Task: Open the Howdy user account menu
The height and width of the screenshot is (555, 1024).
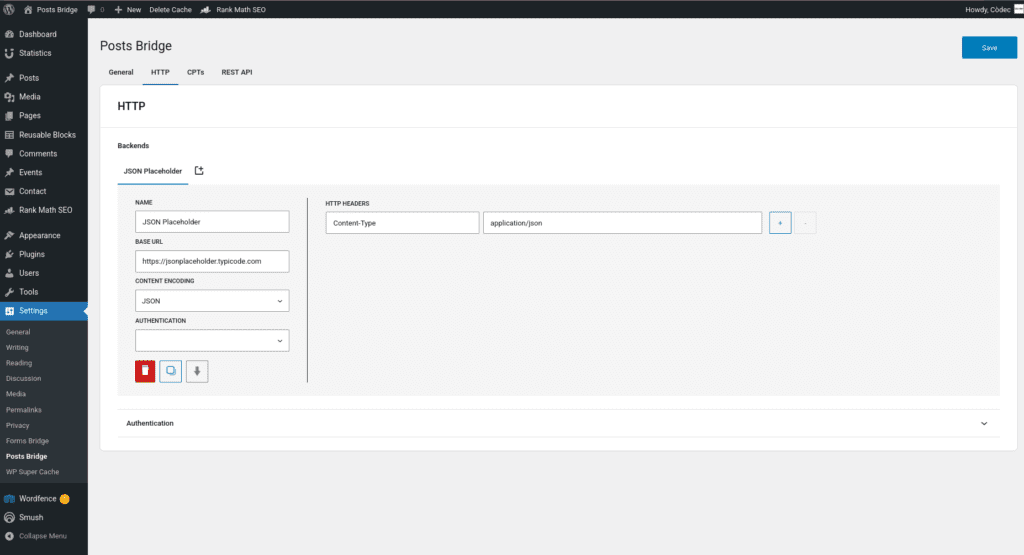Action: coord(993,9)
